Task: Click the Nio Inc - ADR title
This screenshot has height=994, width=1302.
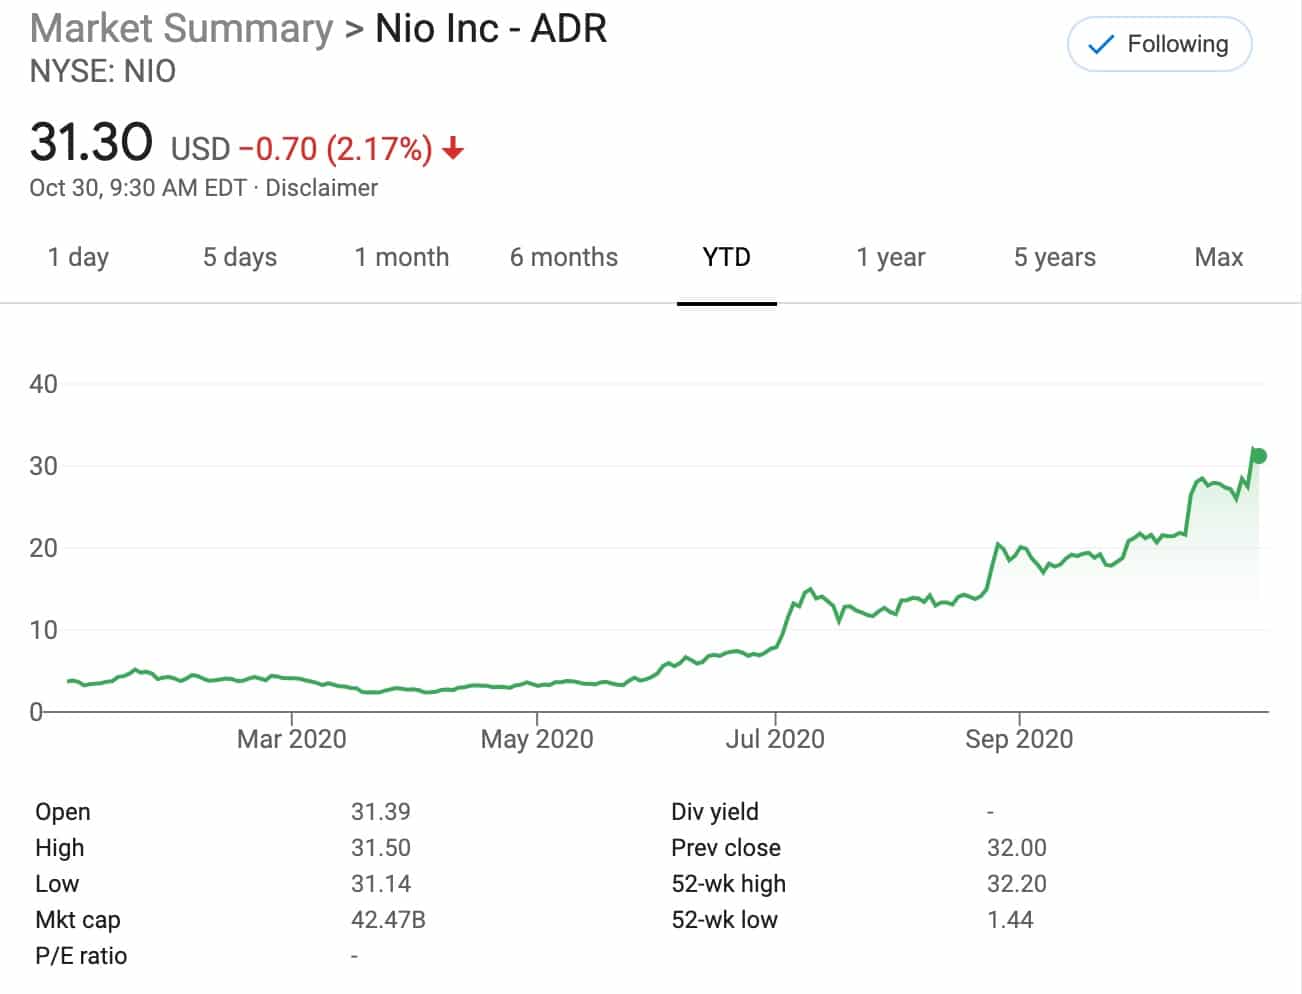Action: point(491,29)
